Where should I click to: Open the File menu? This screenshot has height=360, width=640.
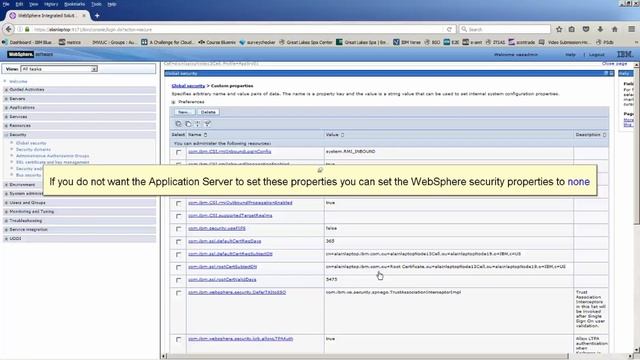(x=6, y=4)
